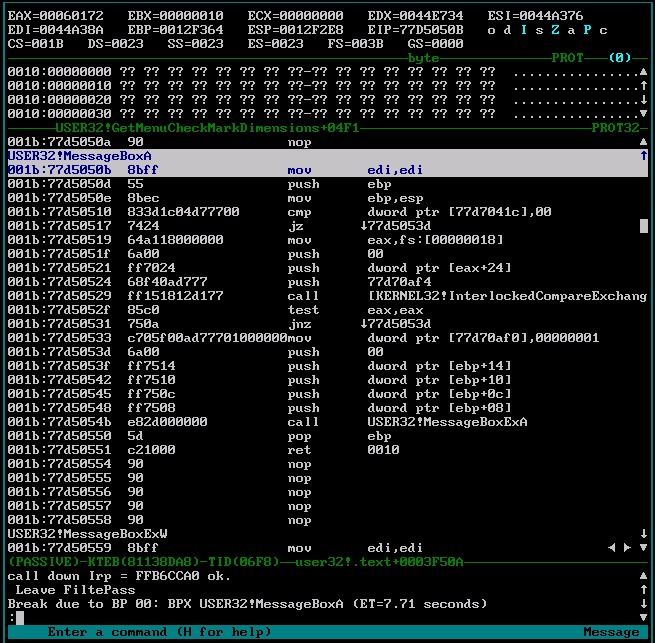This screenshot has height=643, width=655.
Task: Click the FS=003B segment register
Action: point(355,44)
